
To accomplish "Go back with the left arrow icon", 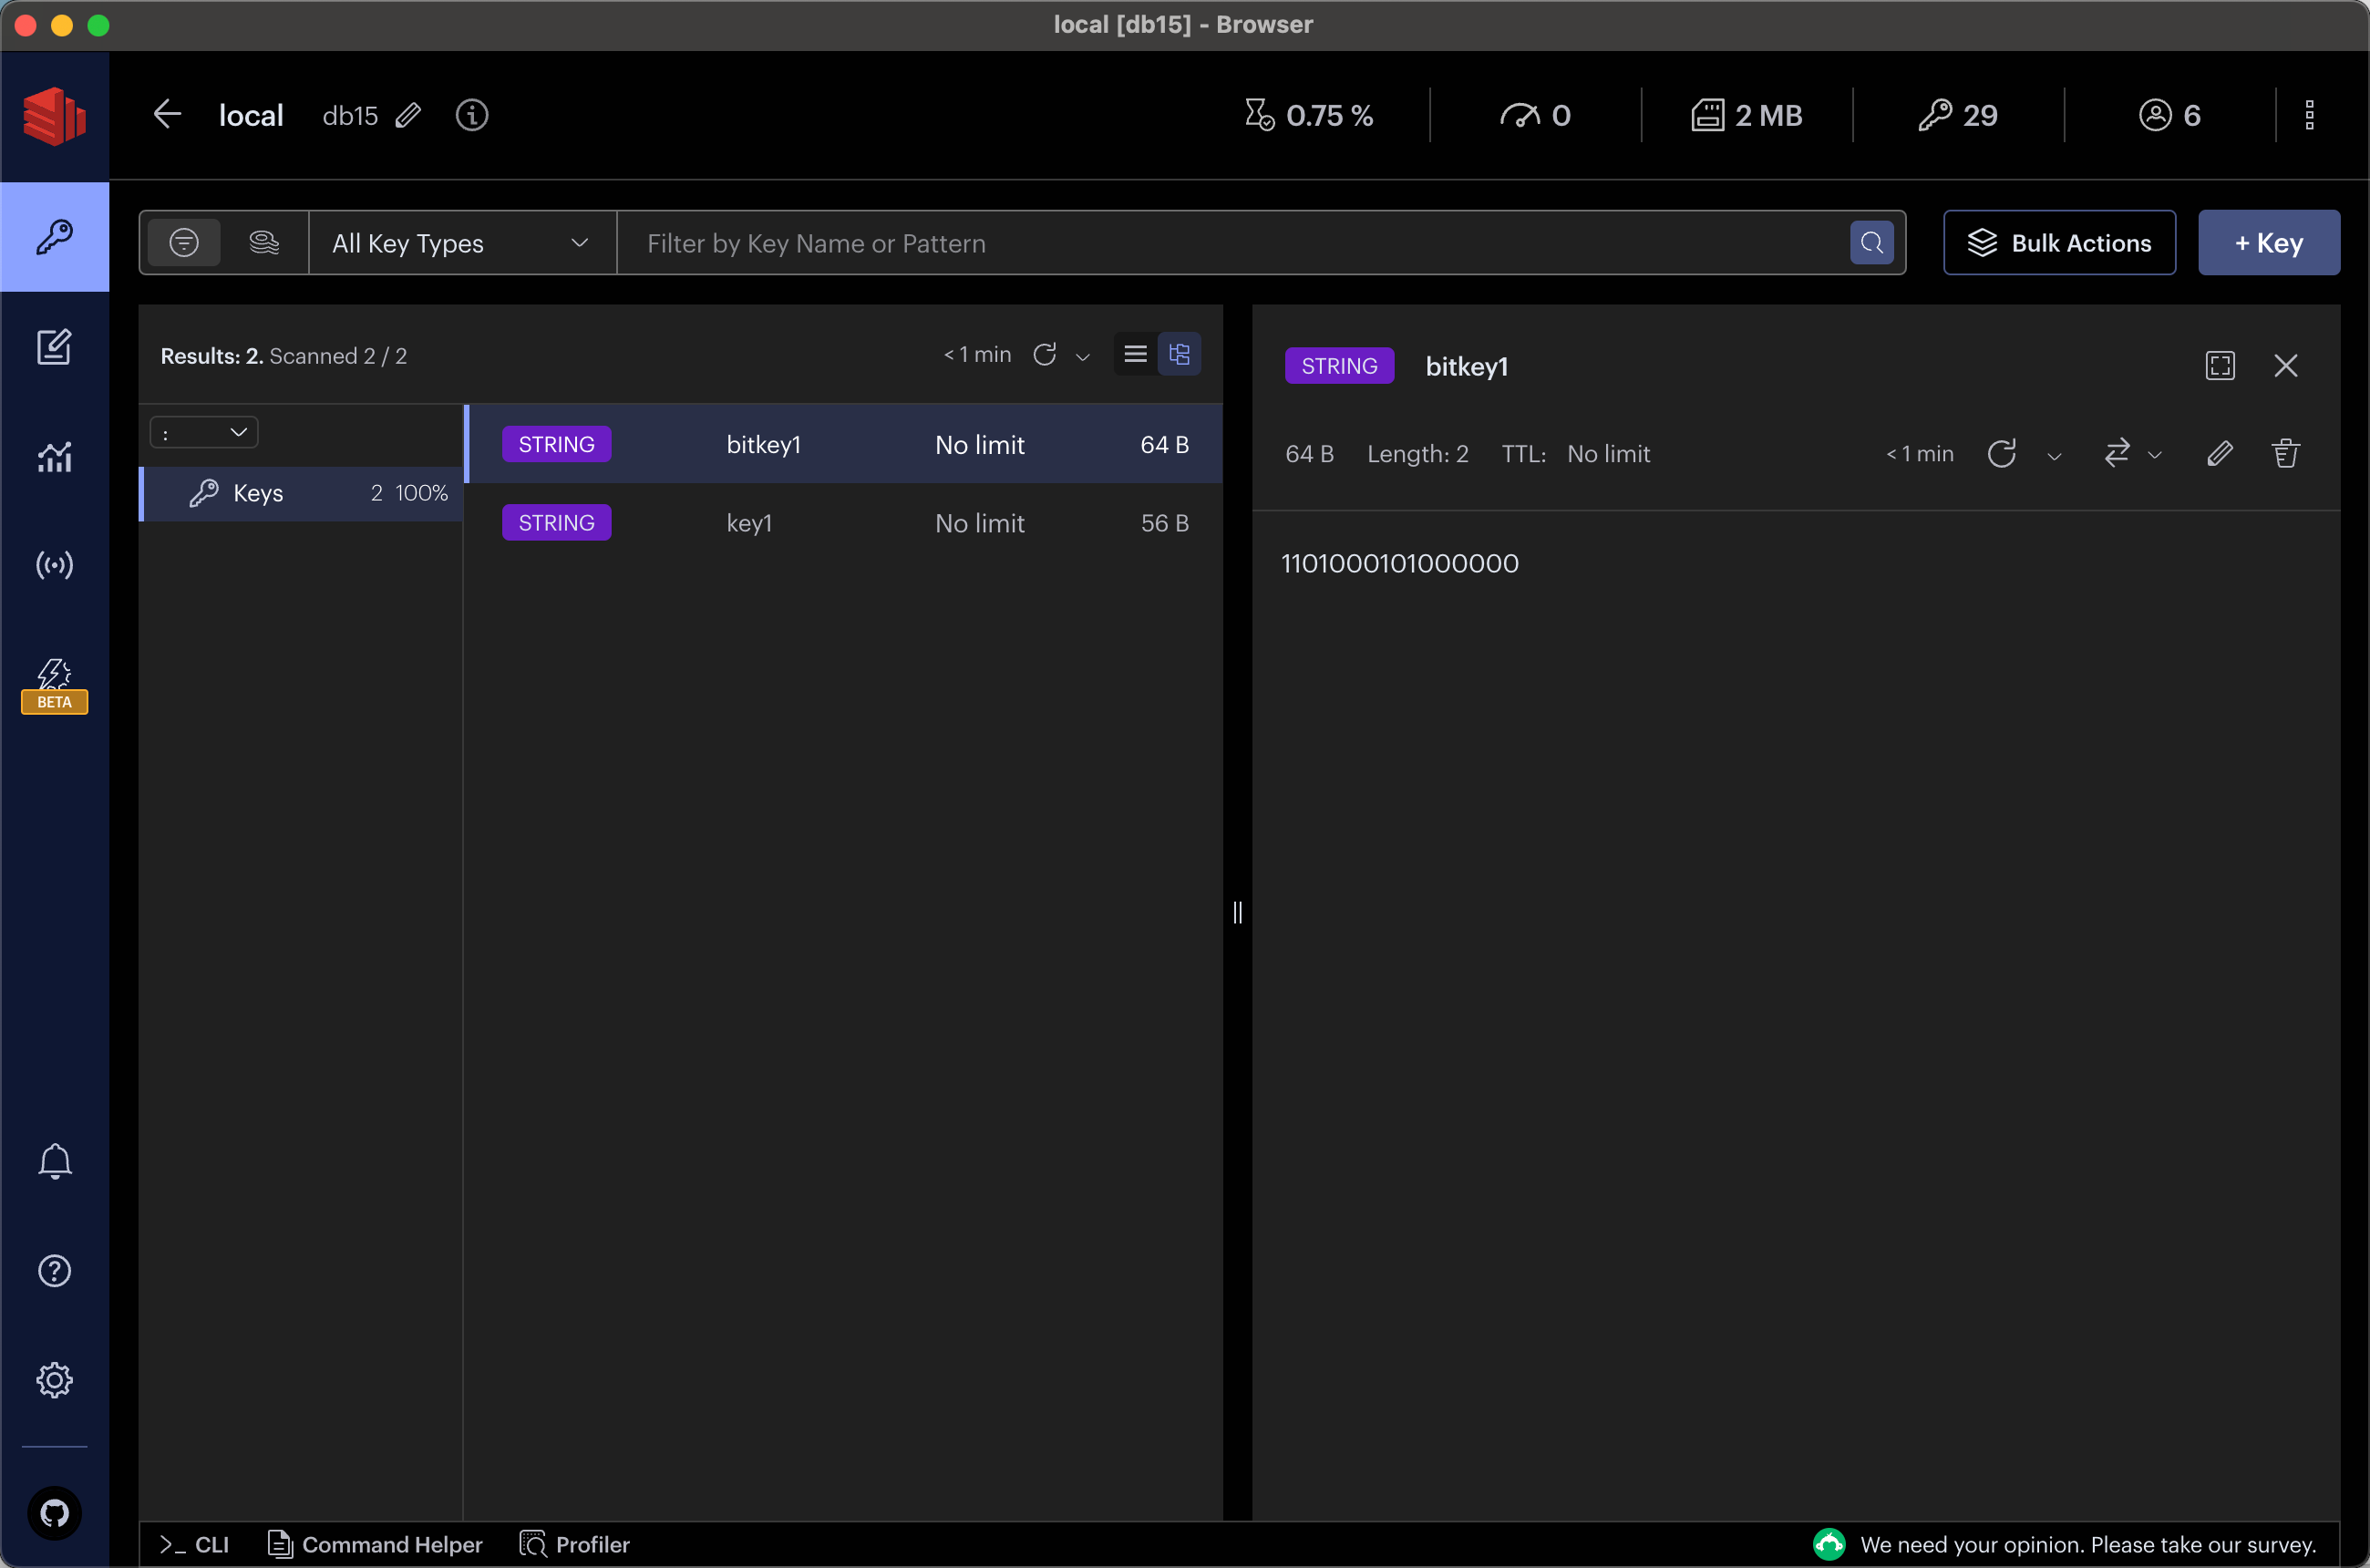I will tap(168, 114).
